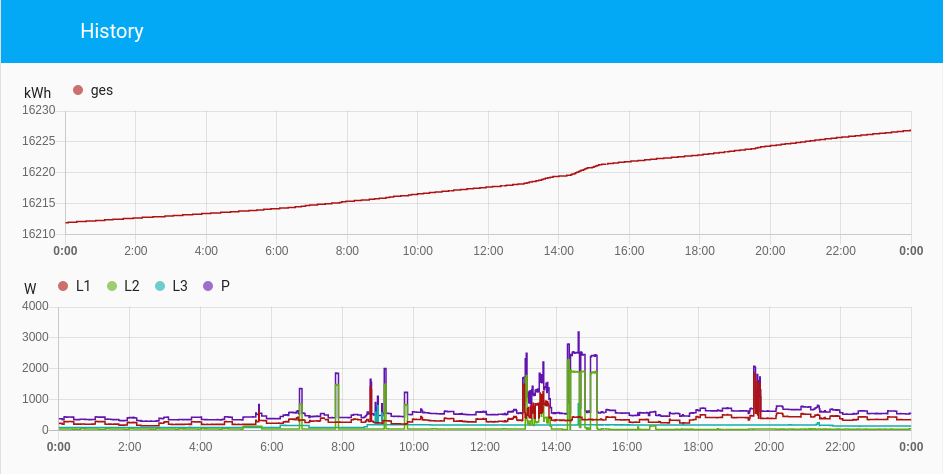Click the 1000 y-axis value in power chart

click(36, 399)
